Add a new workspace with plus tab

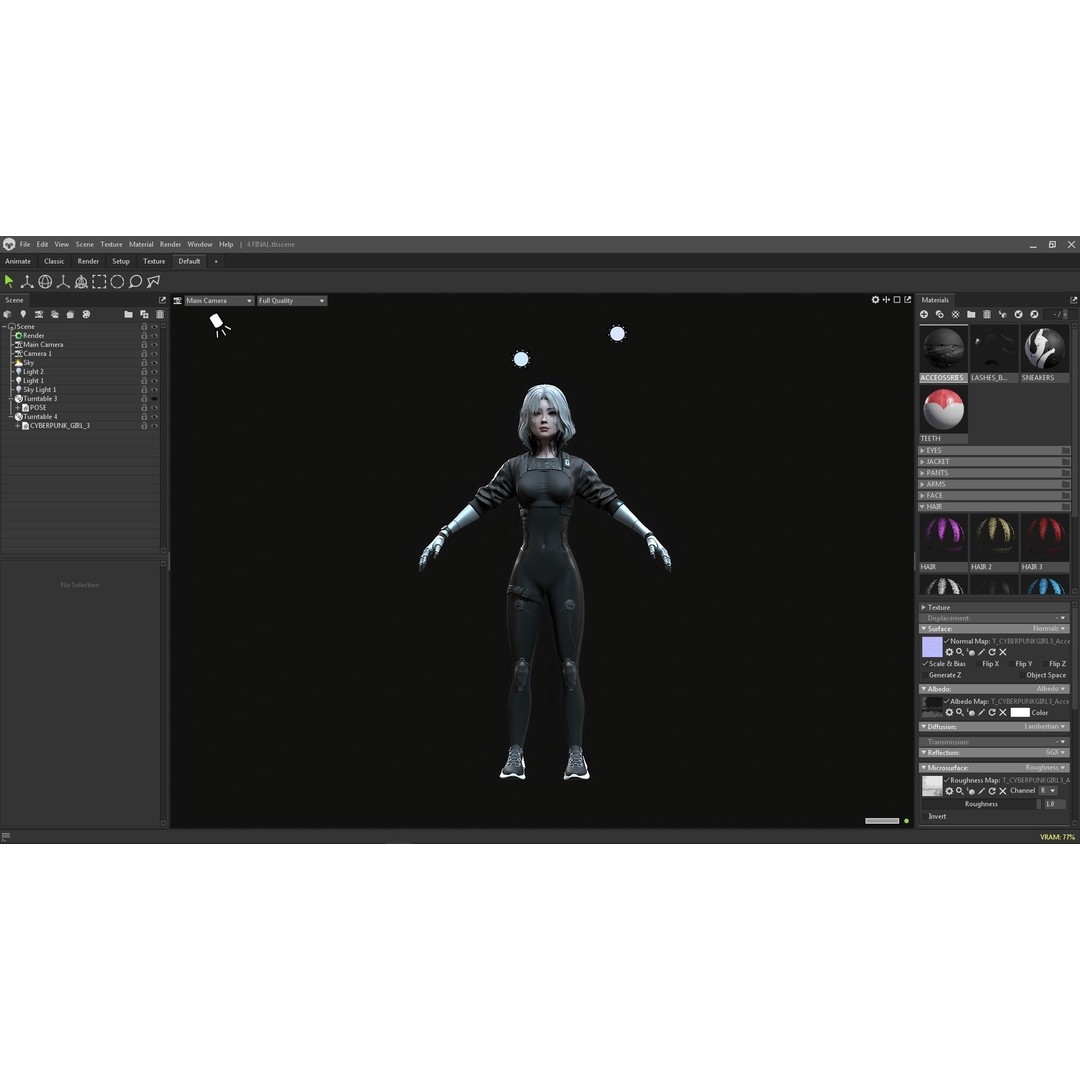216,261
